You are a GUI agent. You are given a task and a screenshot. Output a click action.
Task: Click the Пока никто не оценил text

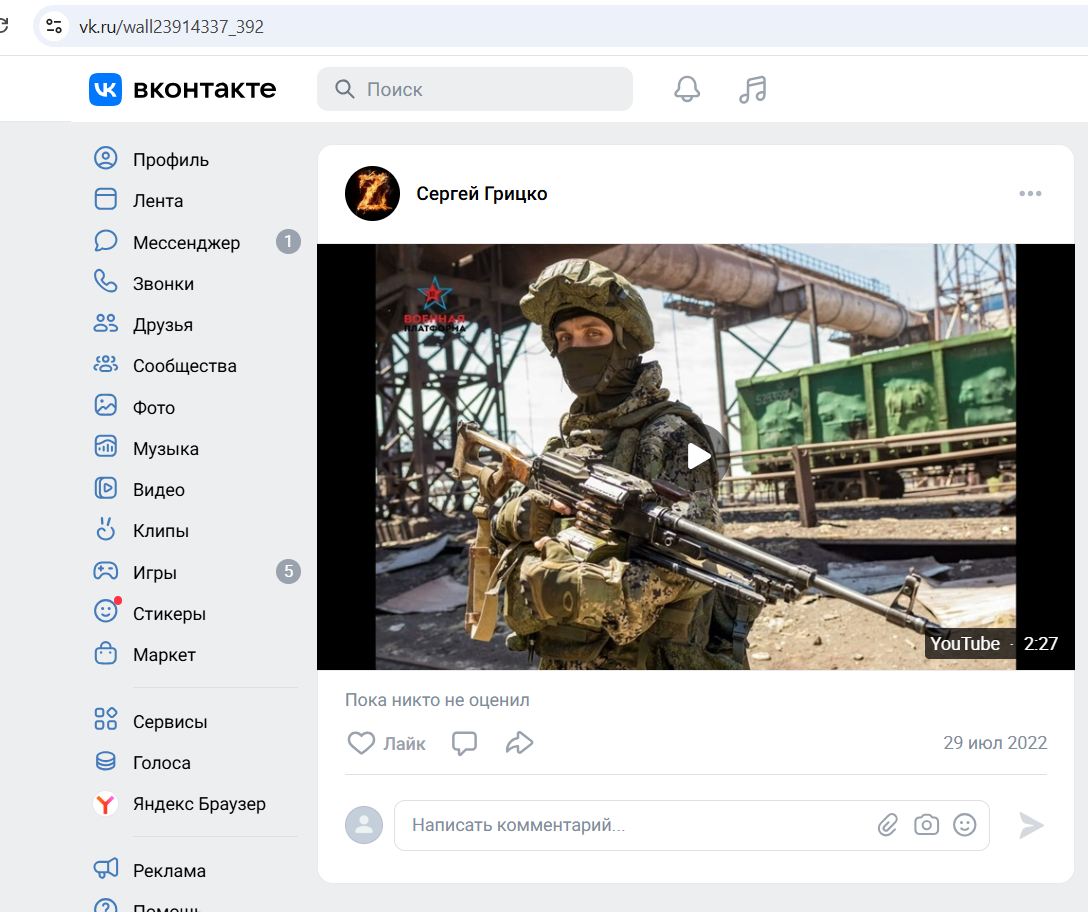(437, 700)
